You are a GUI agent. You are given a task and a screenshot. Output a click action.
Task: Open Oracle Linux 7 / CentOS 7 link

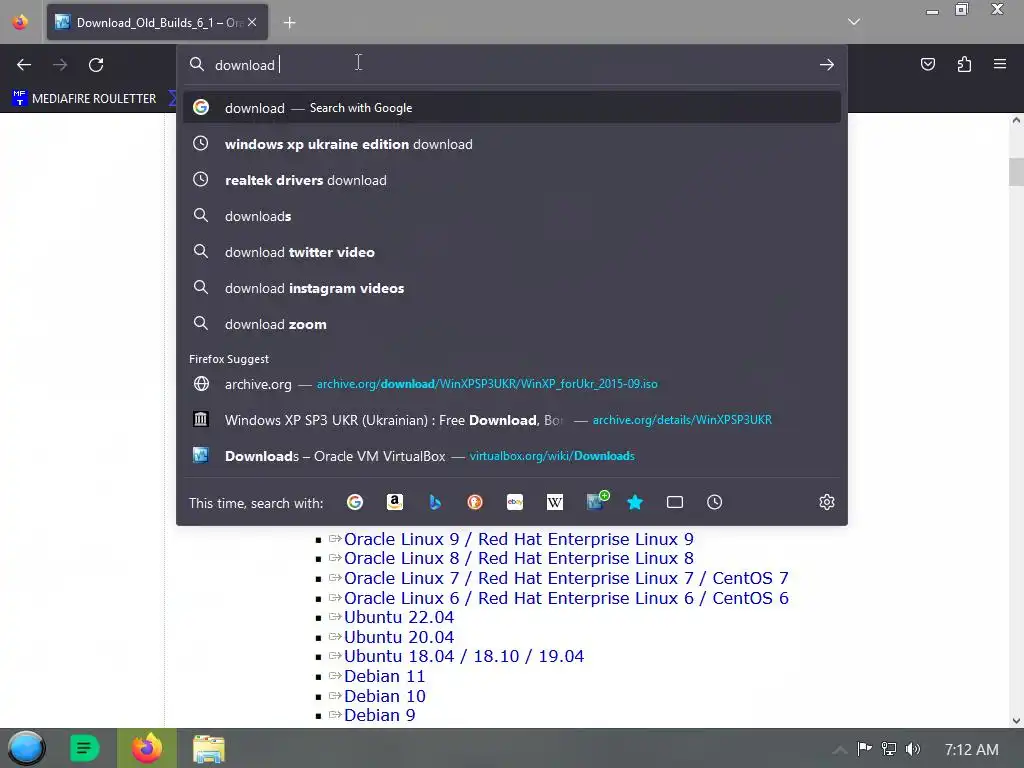pyautogui.click(x=566, y=579)
